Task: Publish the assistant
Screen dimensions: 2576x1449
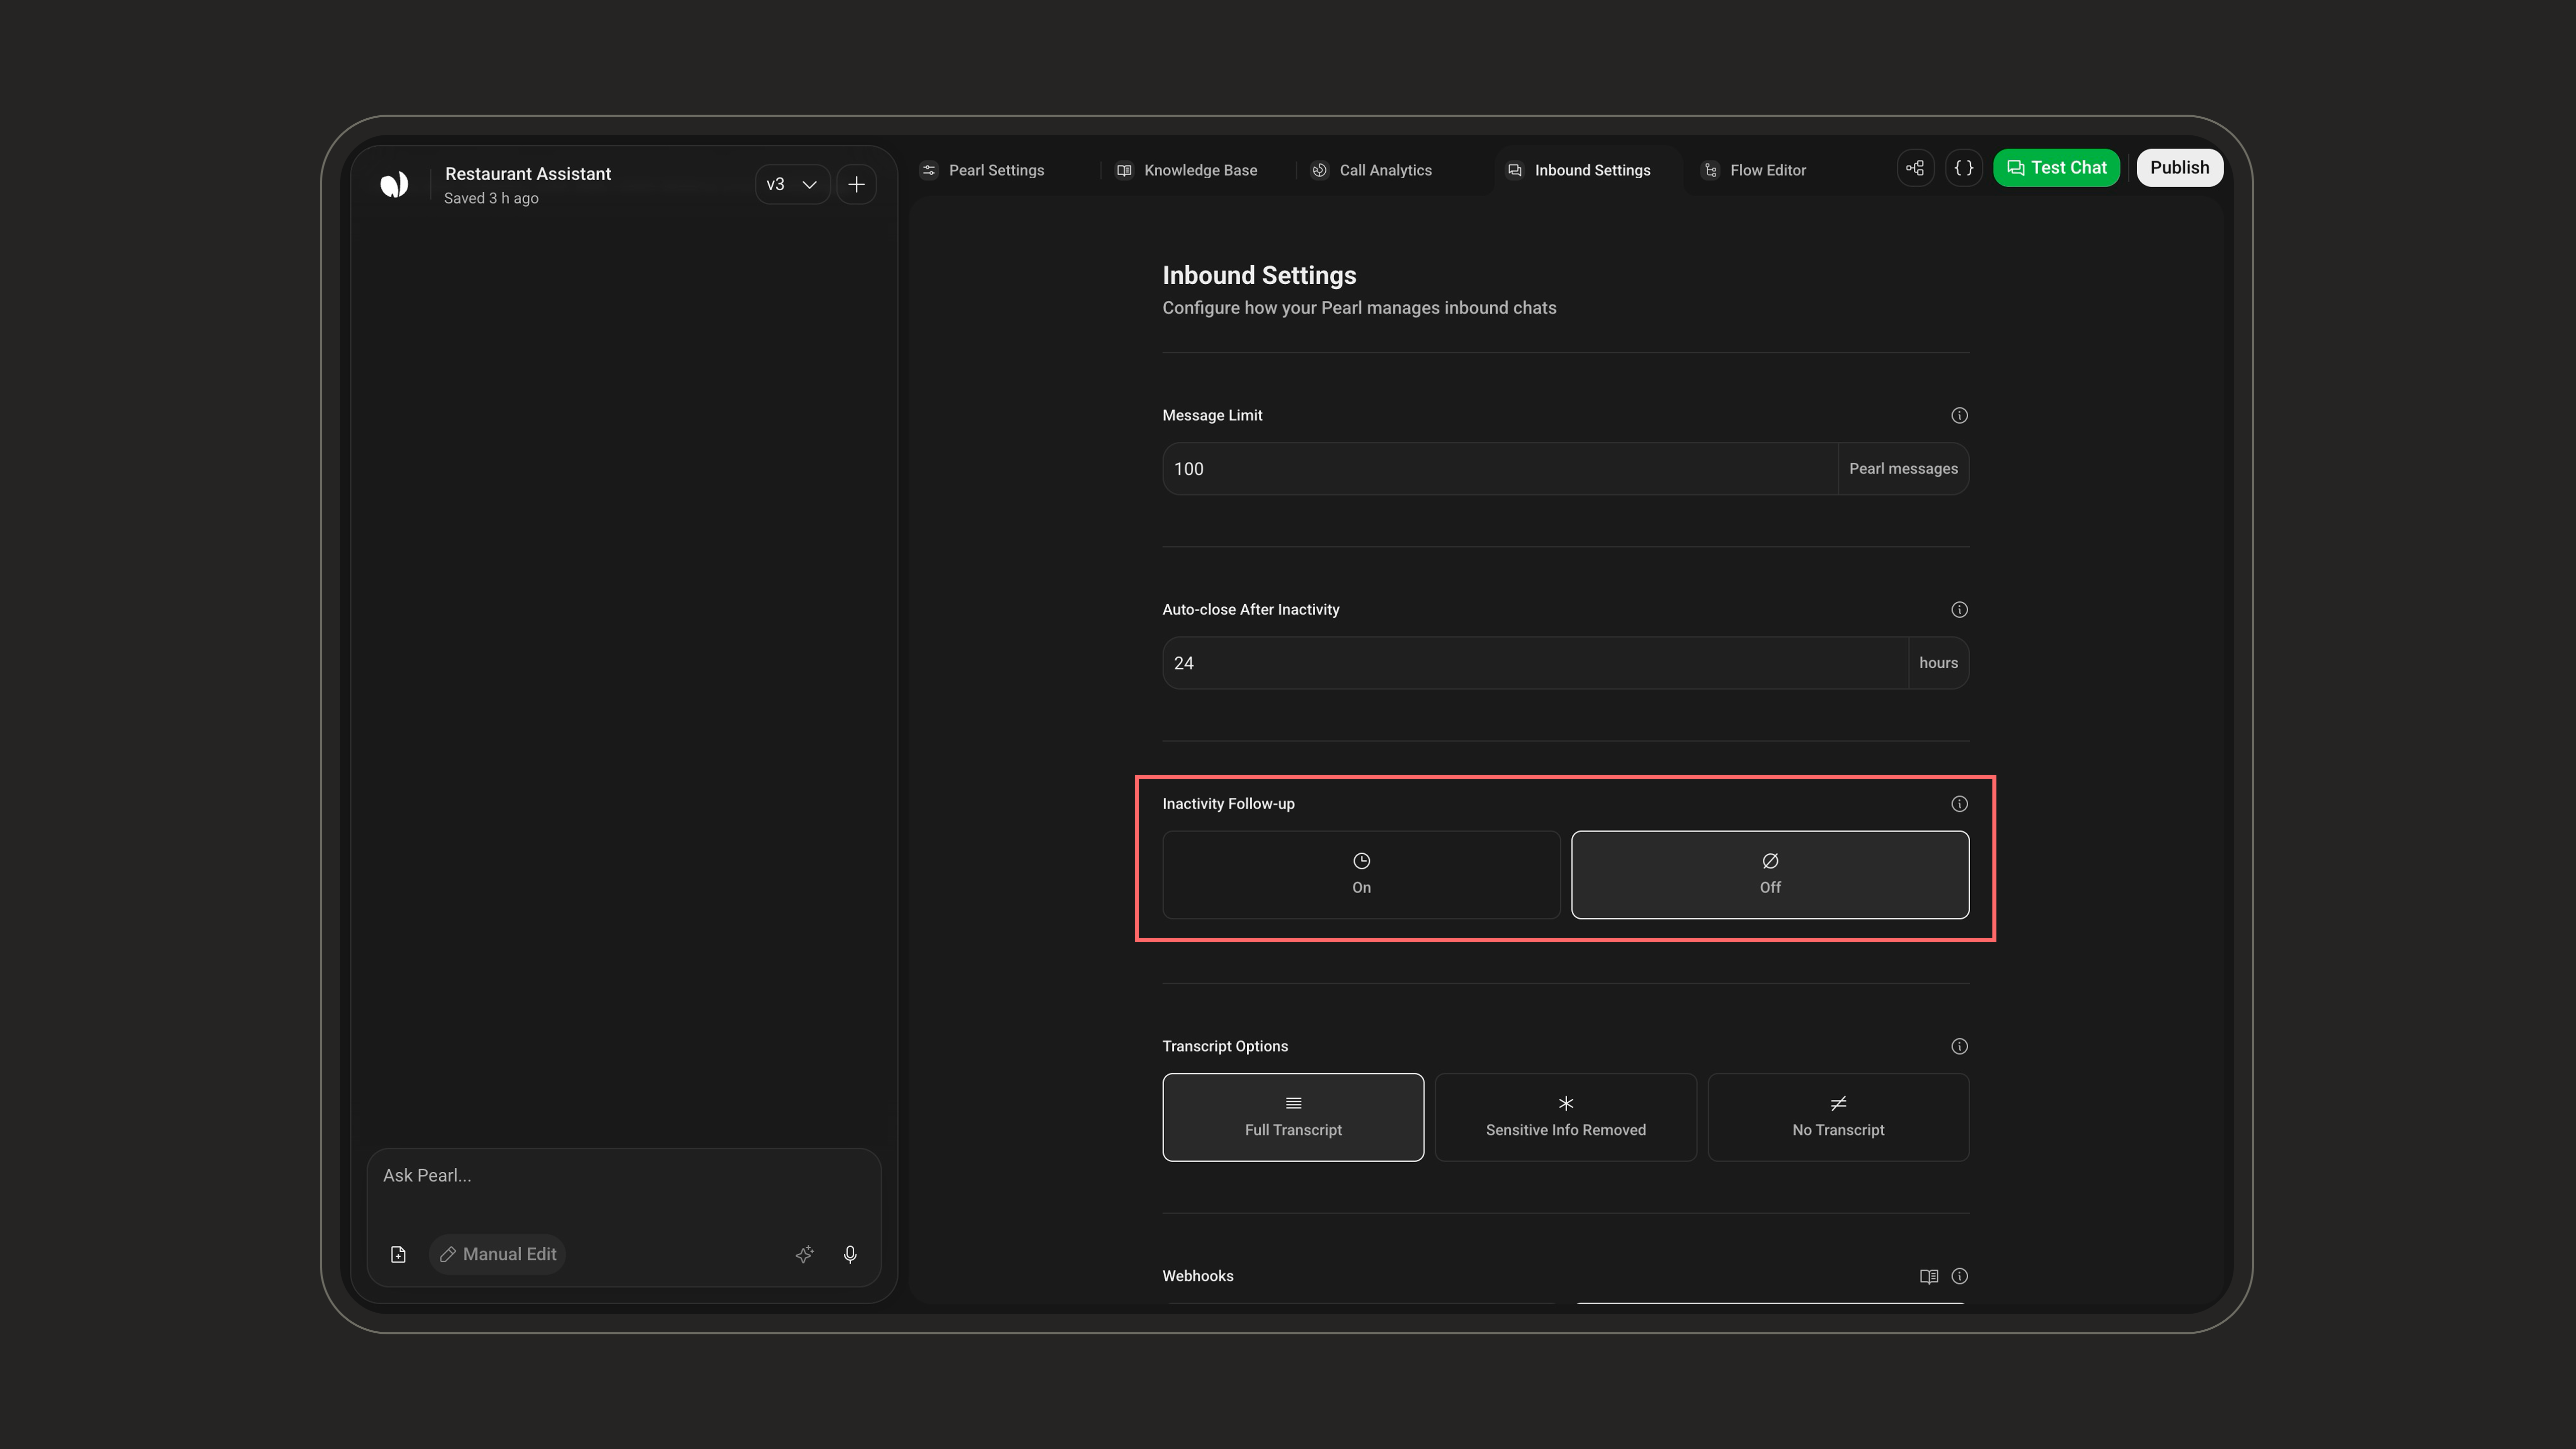Action: [x=2180, y=168]
